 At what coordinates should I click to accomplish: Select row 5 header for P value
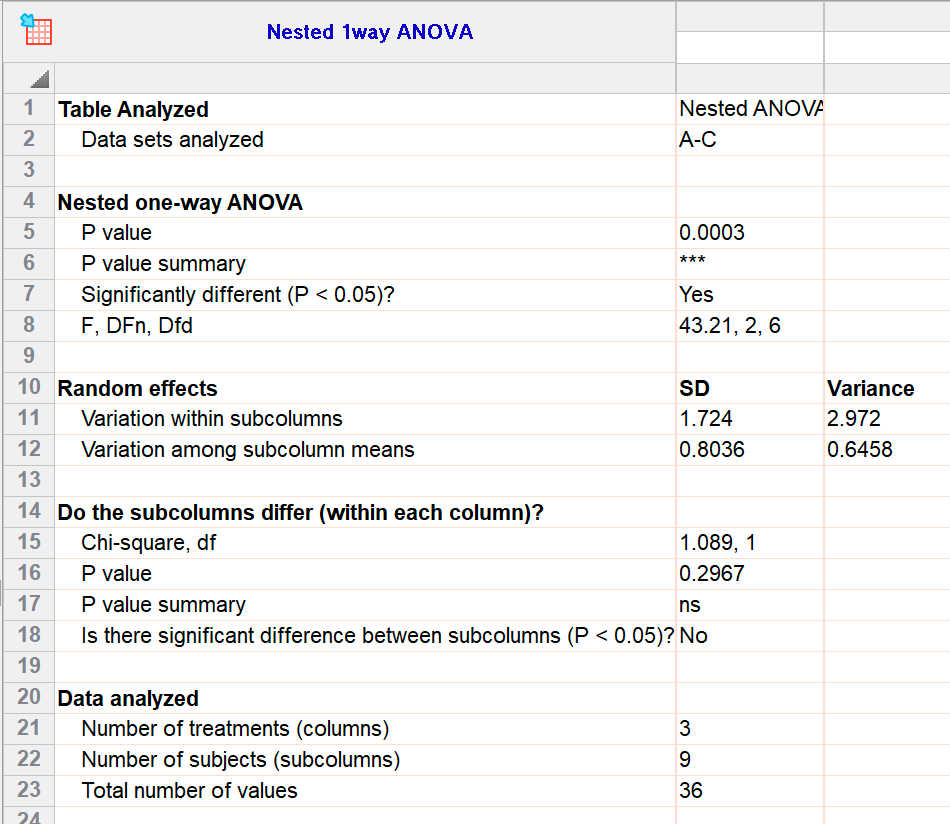tap(28, 233)
